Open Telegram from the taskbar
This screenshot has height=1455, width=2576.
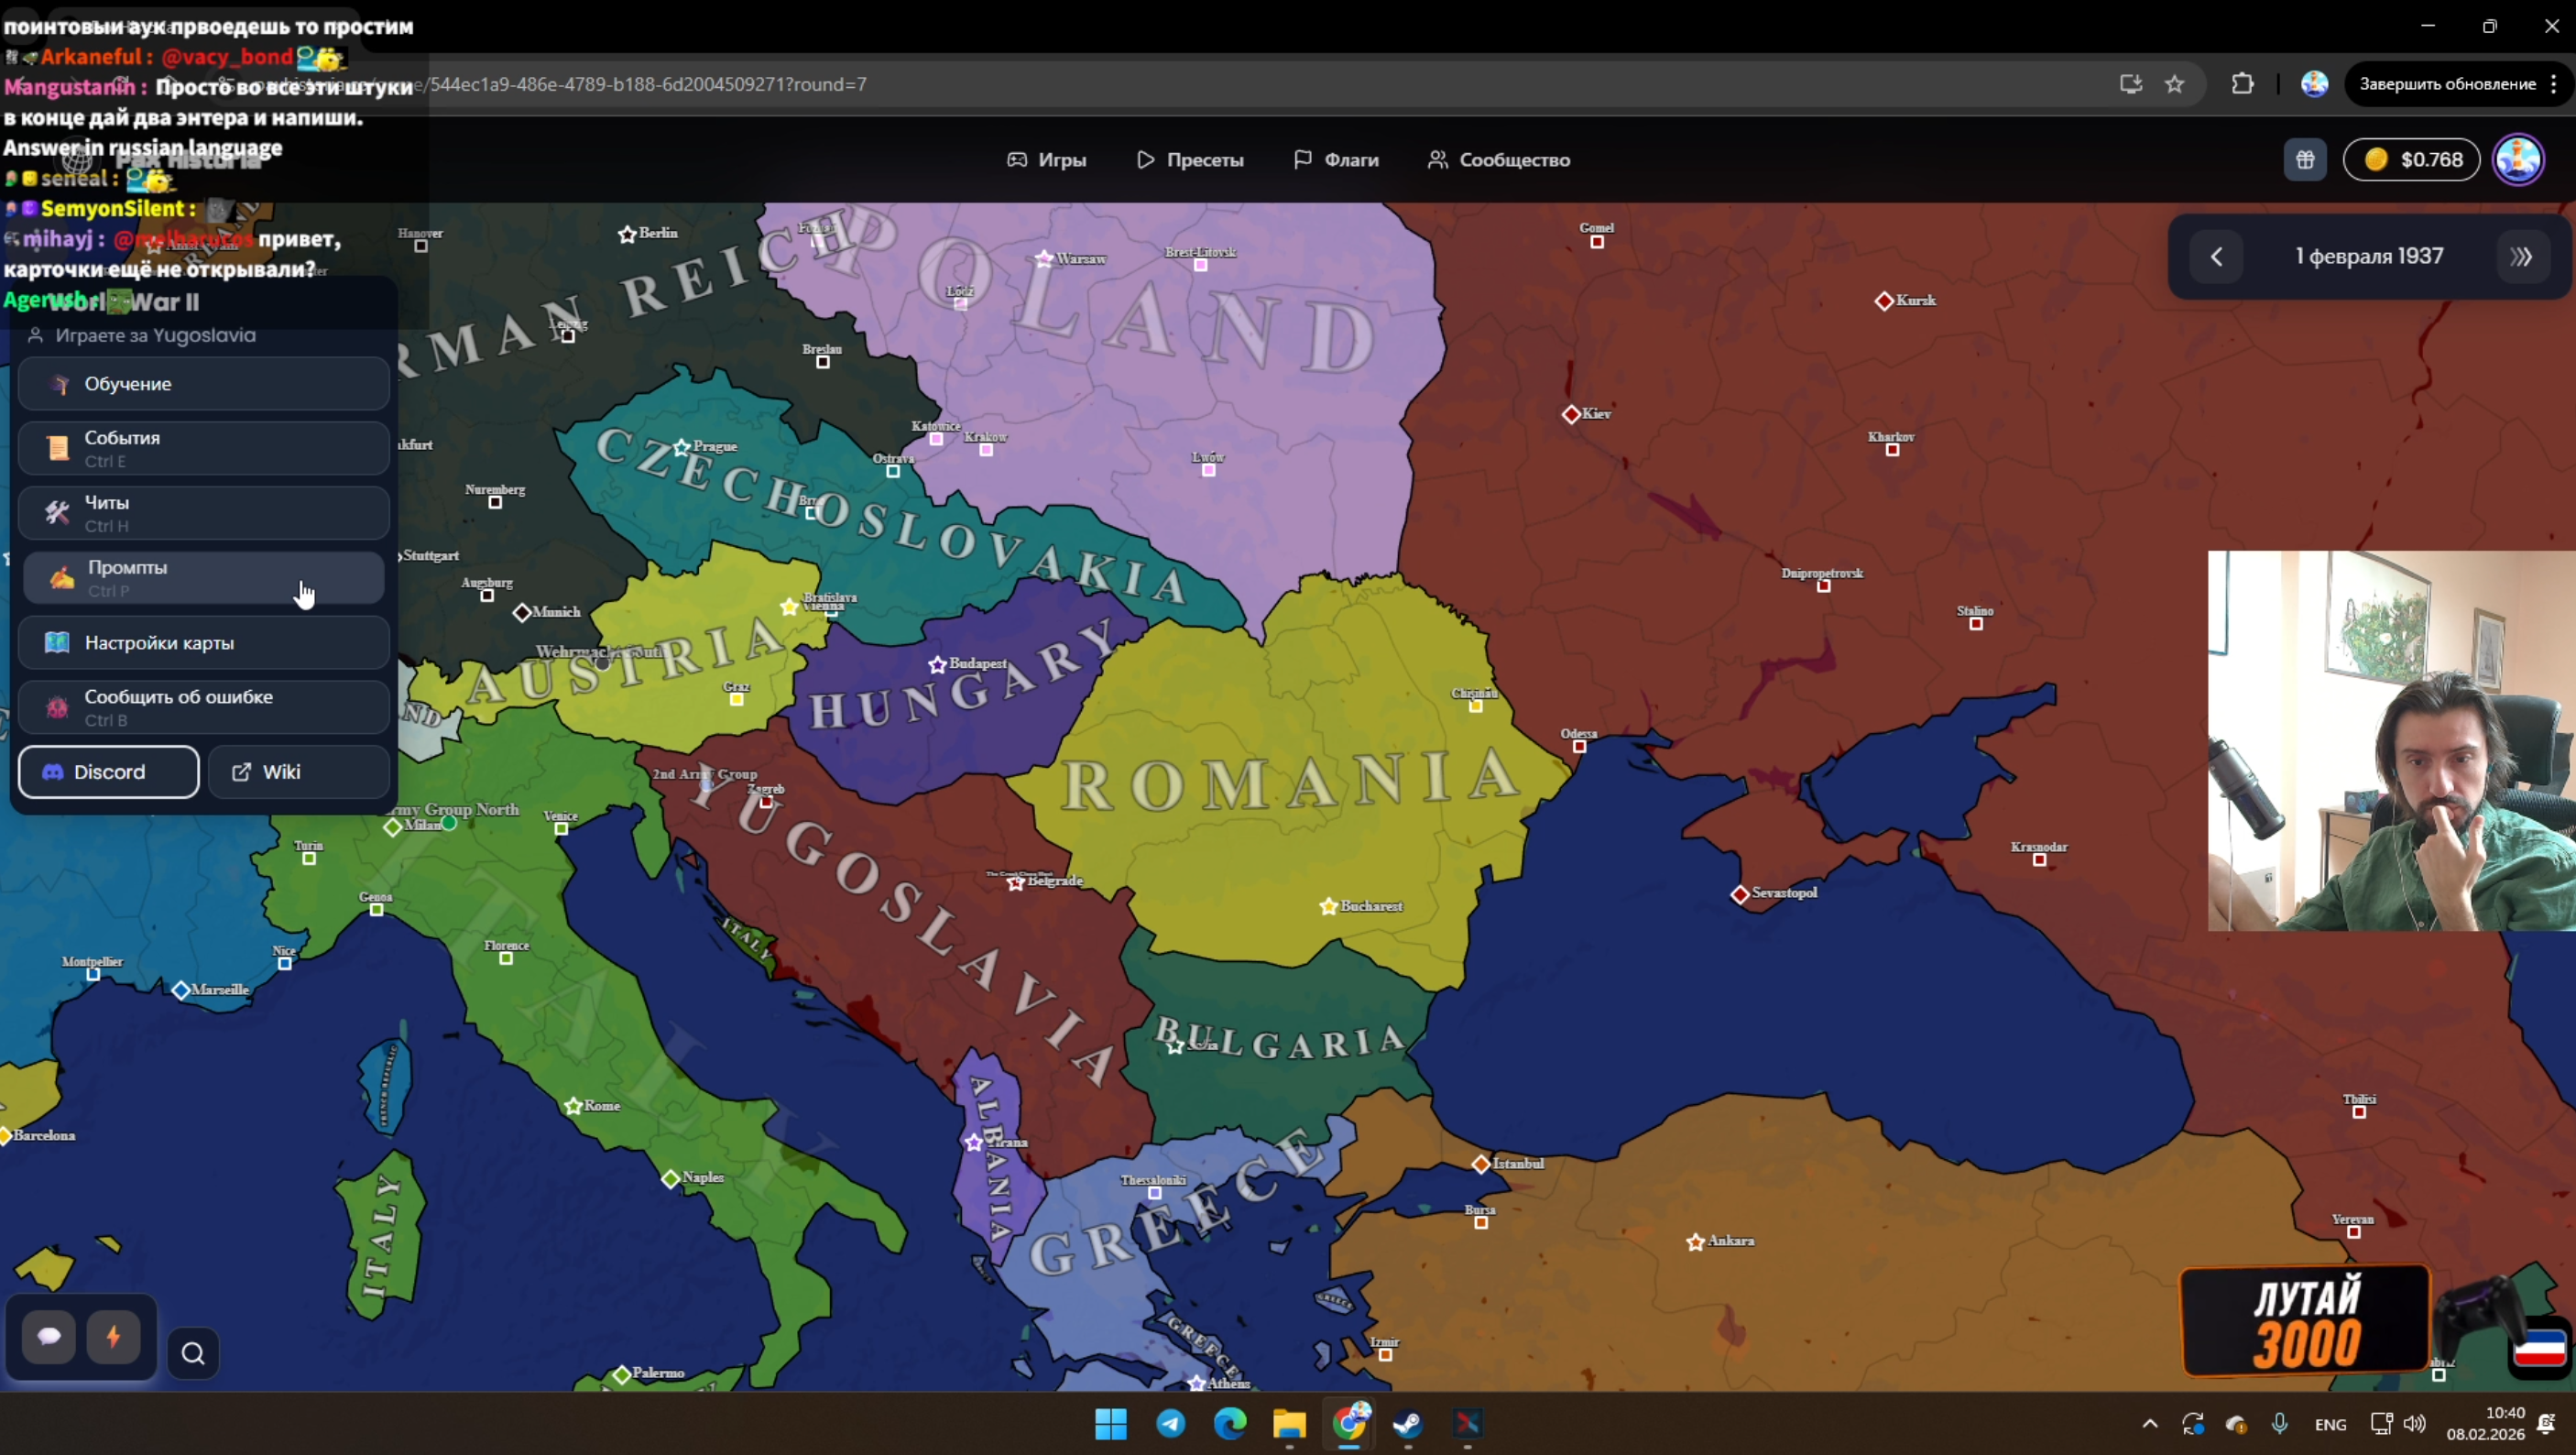point(1170,1423)
